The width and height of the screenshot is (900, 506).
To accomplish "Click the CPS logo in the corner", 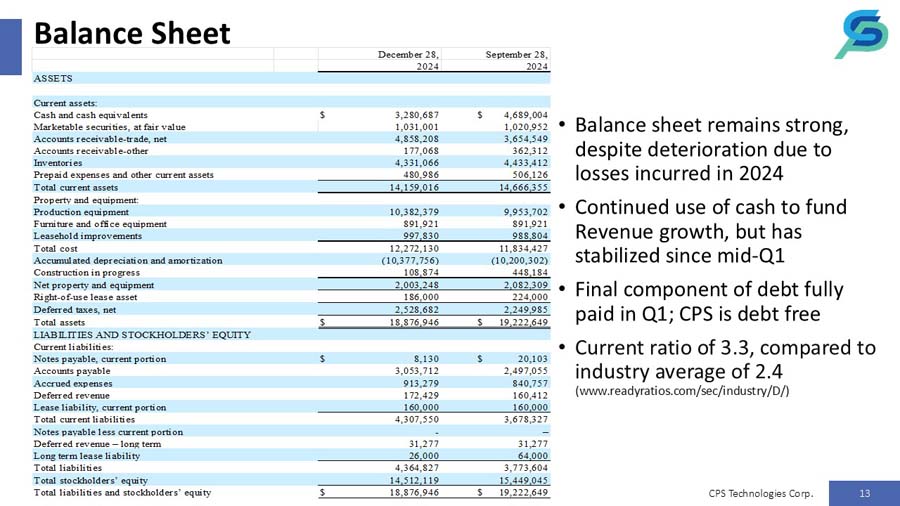I will [860, 36].
